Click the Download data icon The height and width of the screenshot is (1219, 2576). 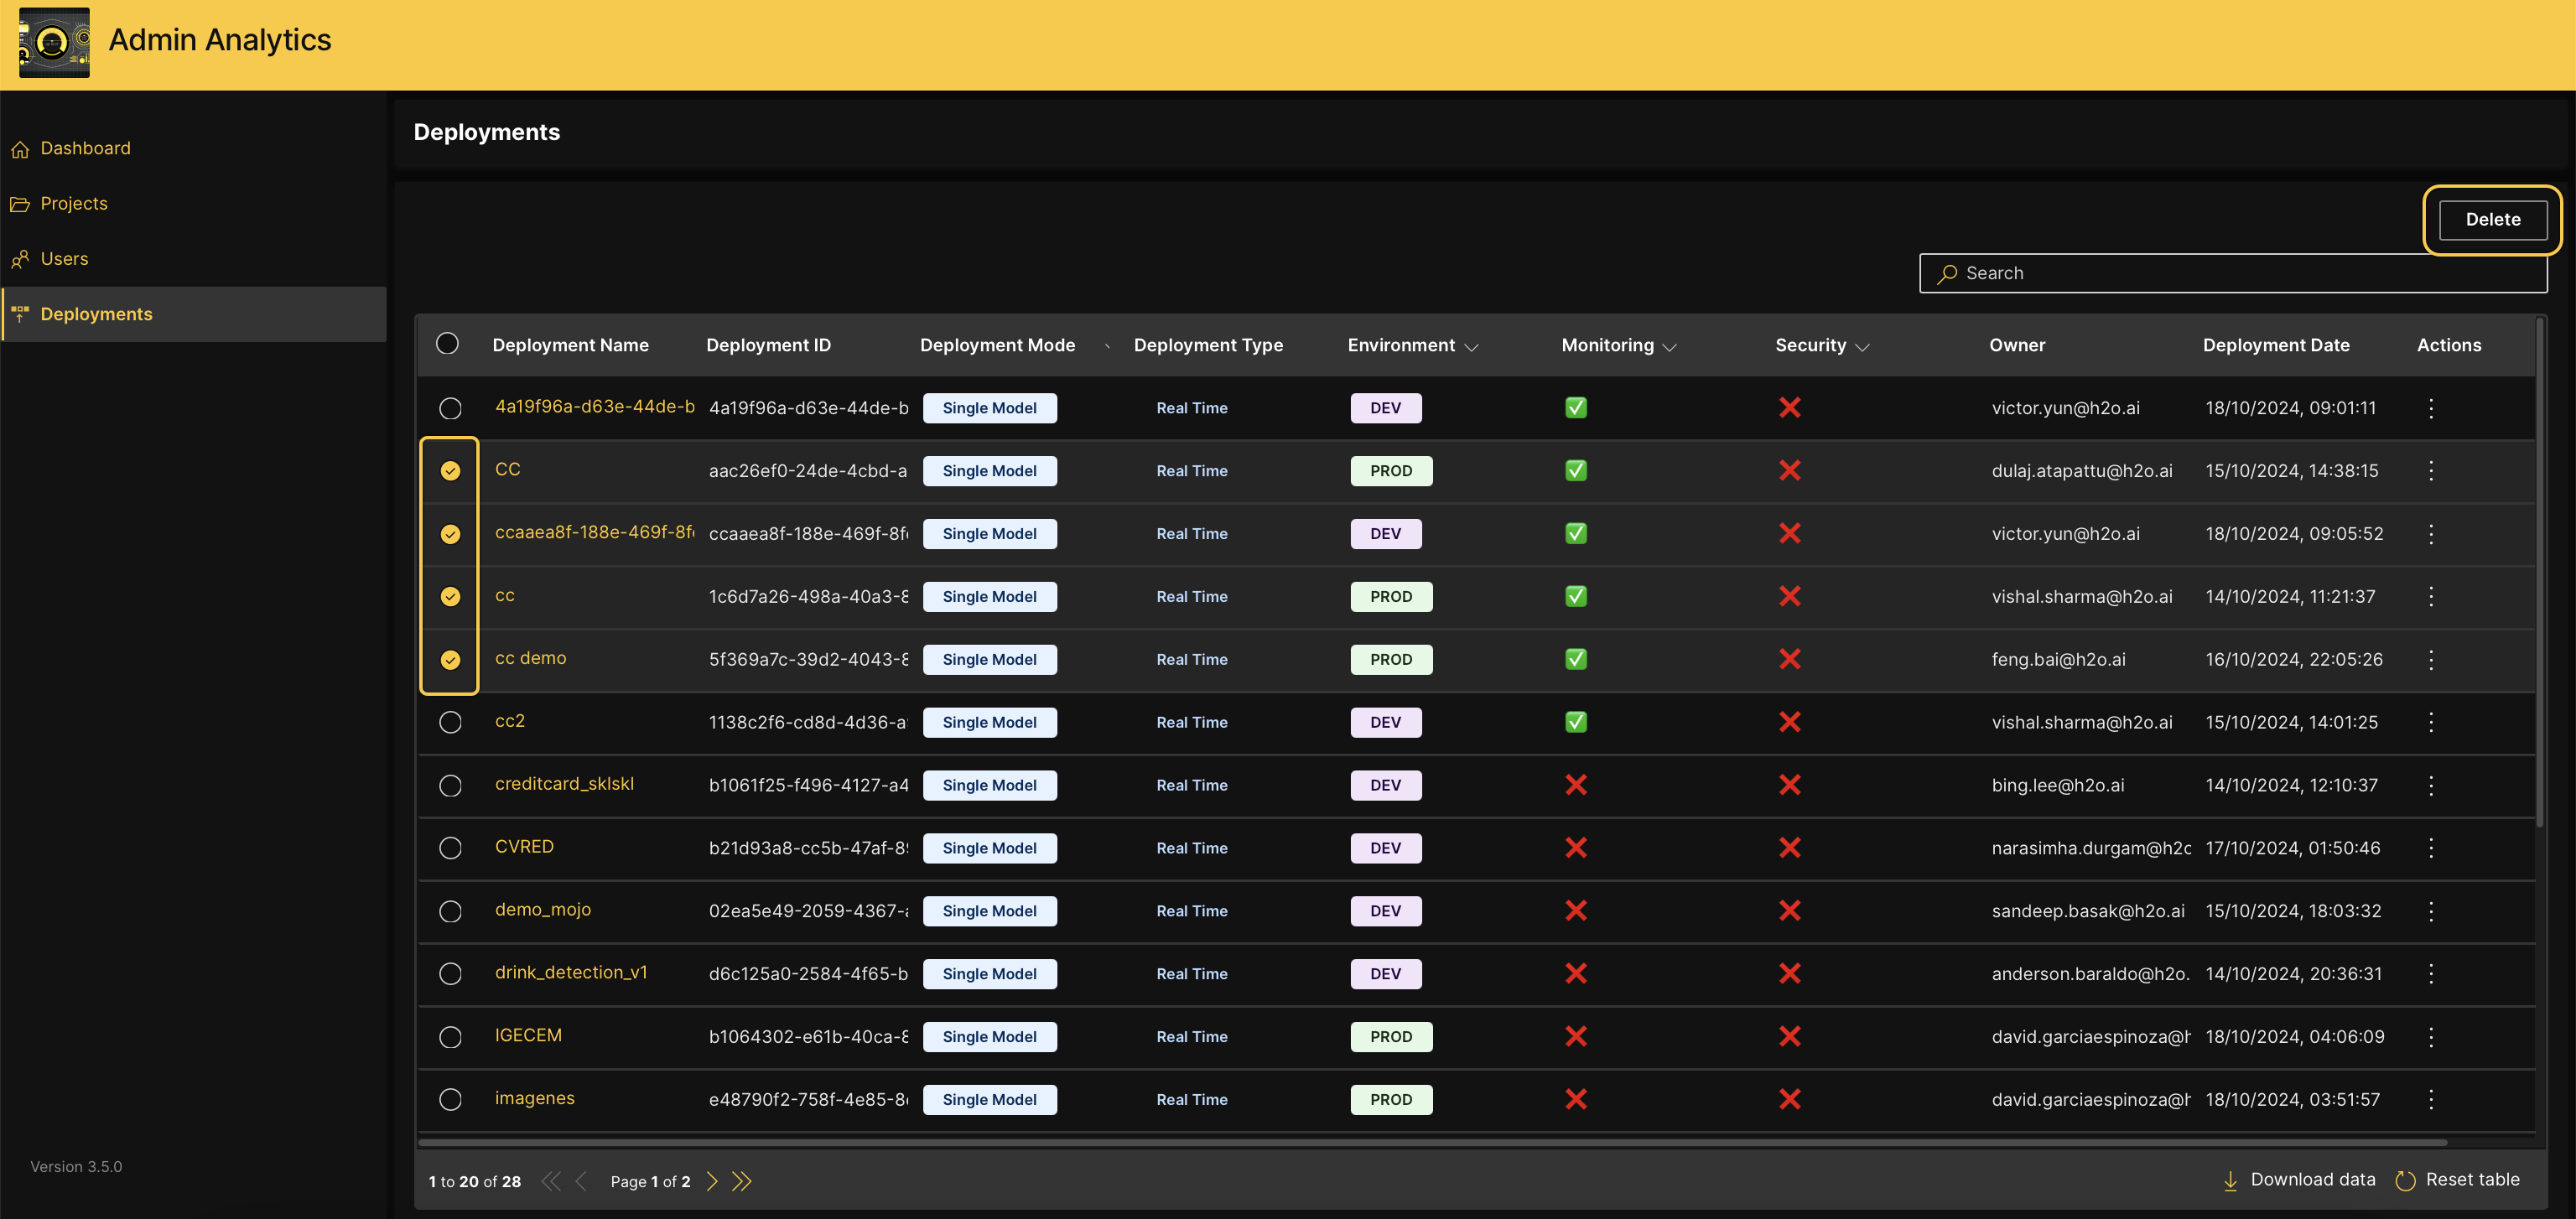(2230, 1181)
